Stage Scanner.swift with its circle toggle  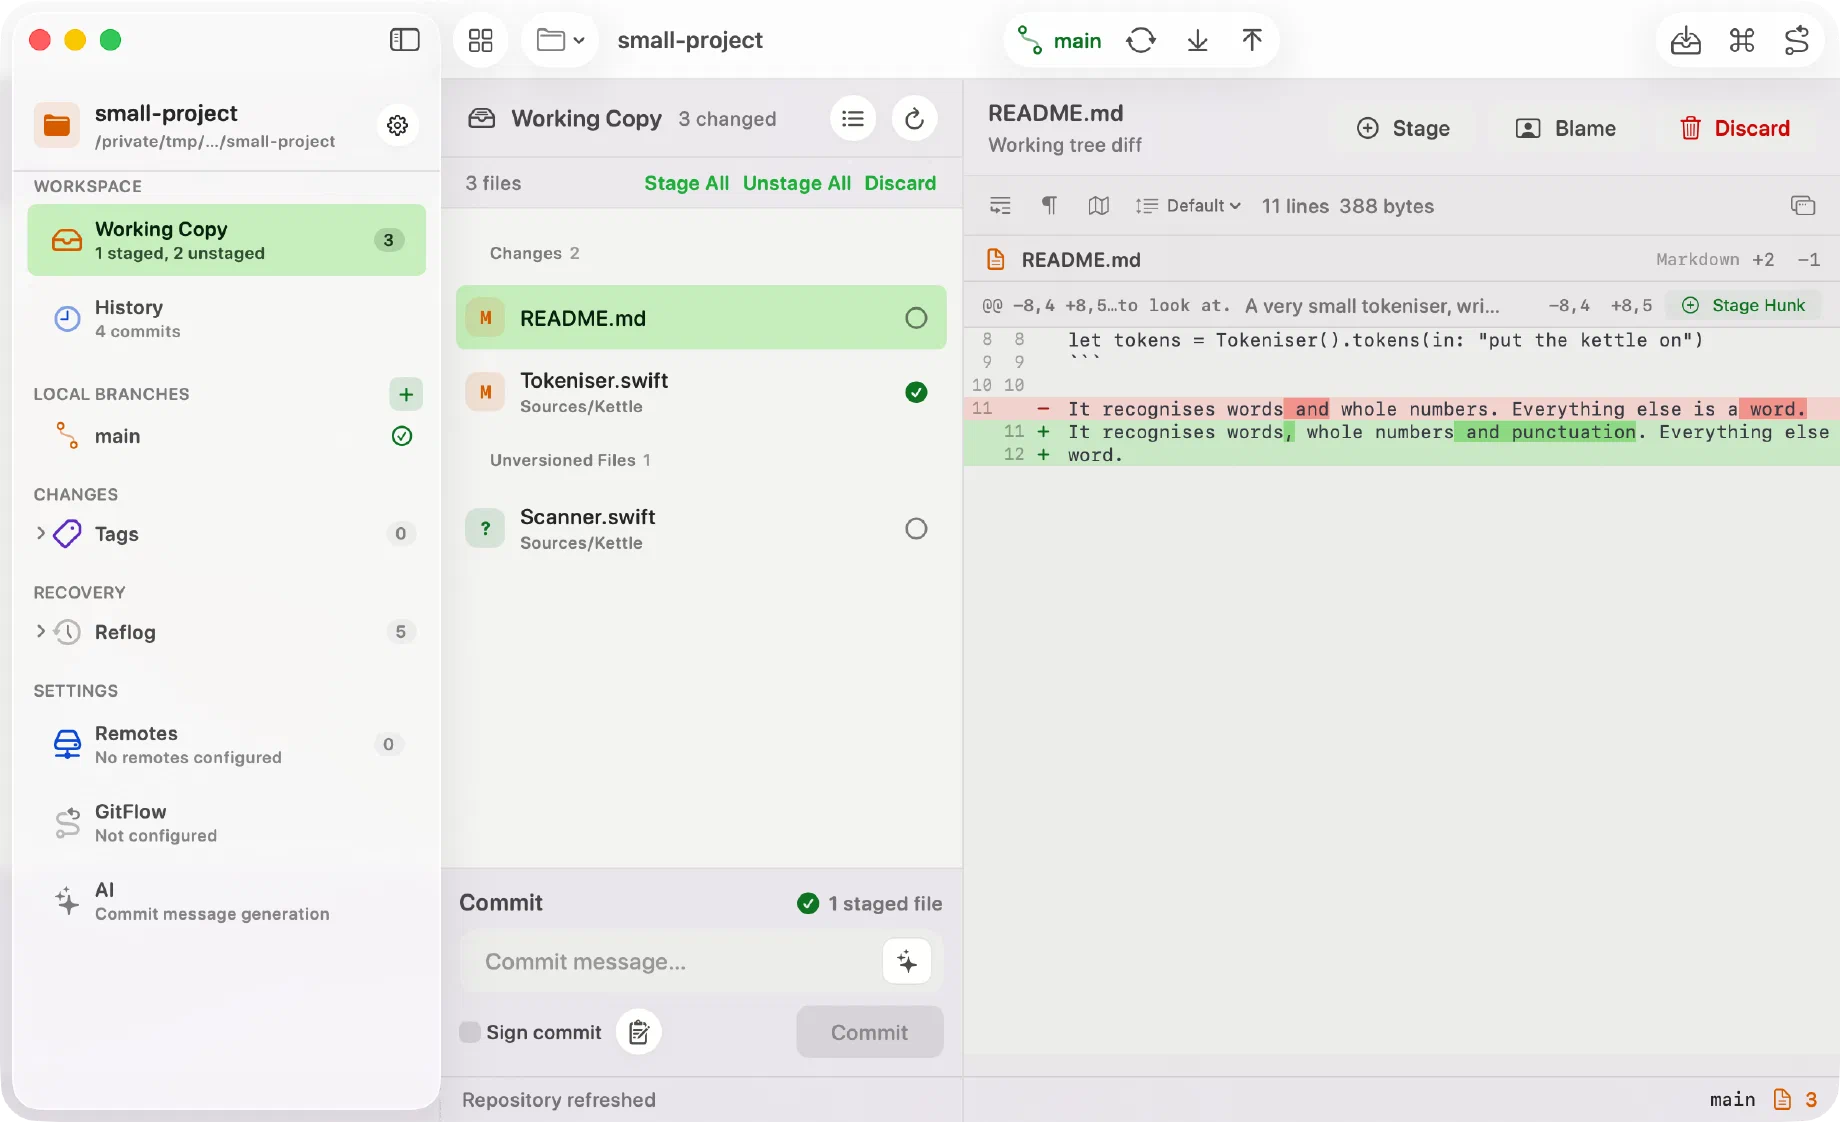tap(916, 528)
